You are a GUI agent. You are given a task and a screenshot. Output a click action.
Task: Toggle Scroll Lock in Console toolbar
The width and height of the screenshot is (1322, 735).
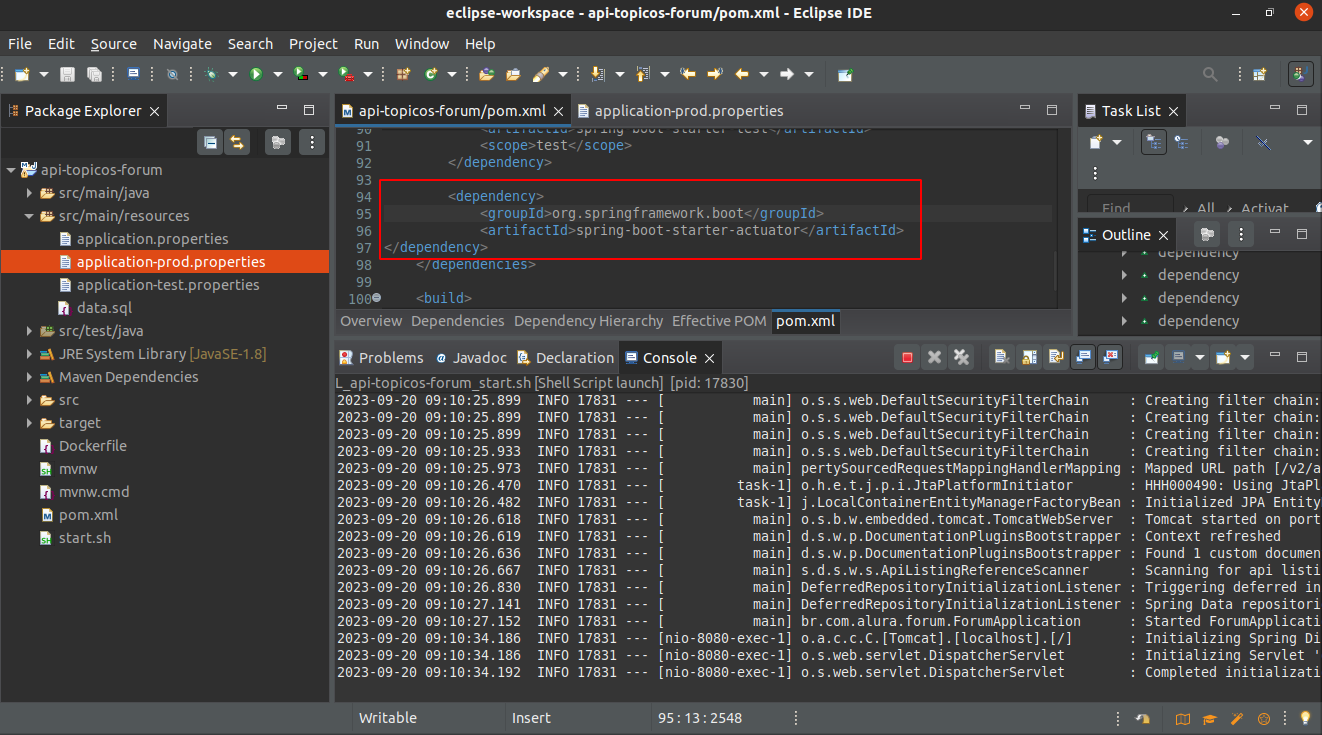click(1028, 357)
